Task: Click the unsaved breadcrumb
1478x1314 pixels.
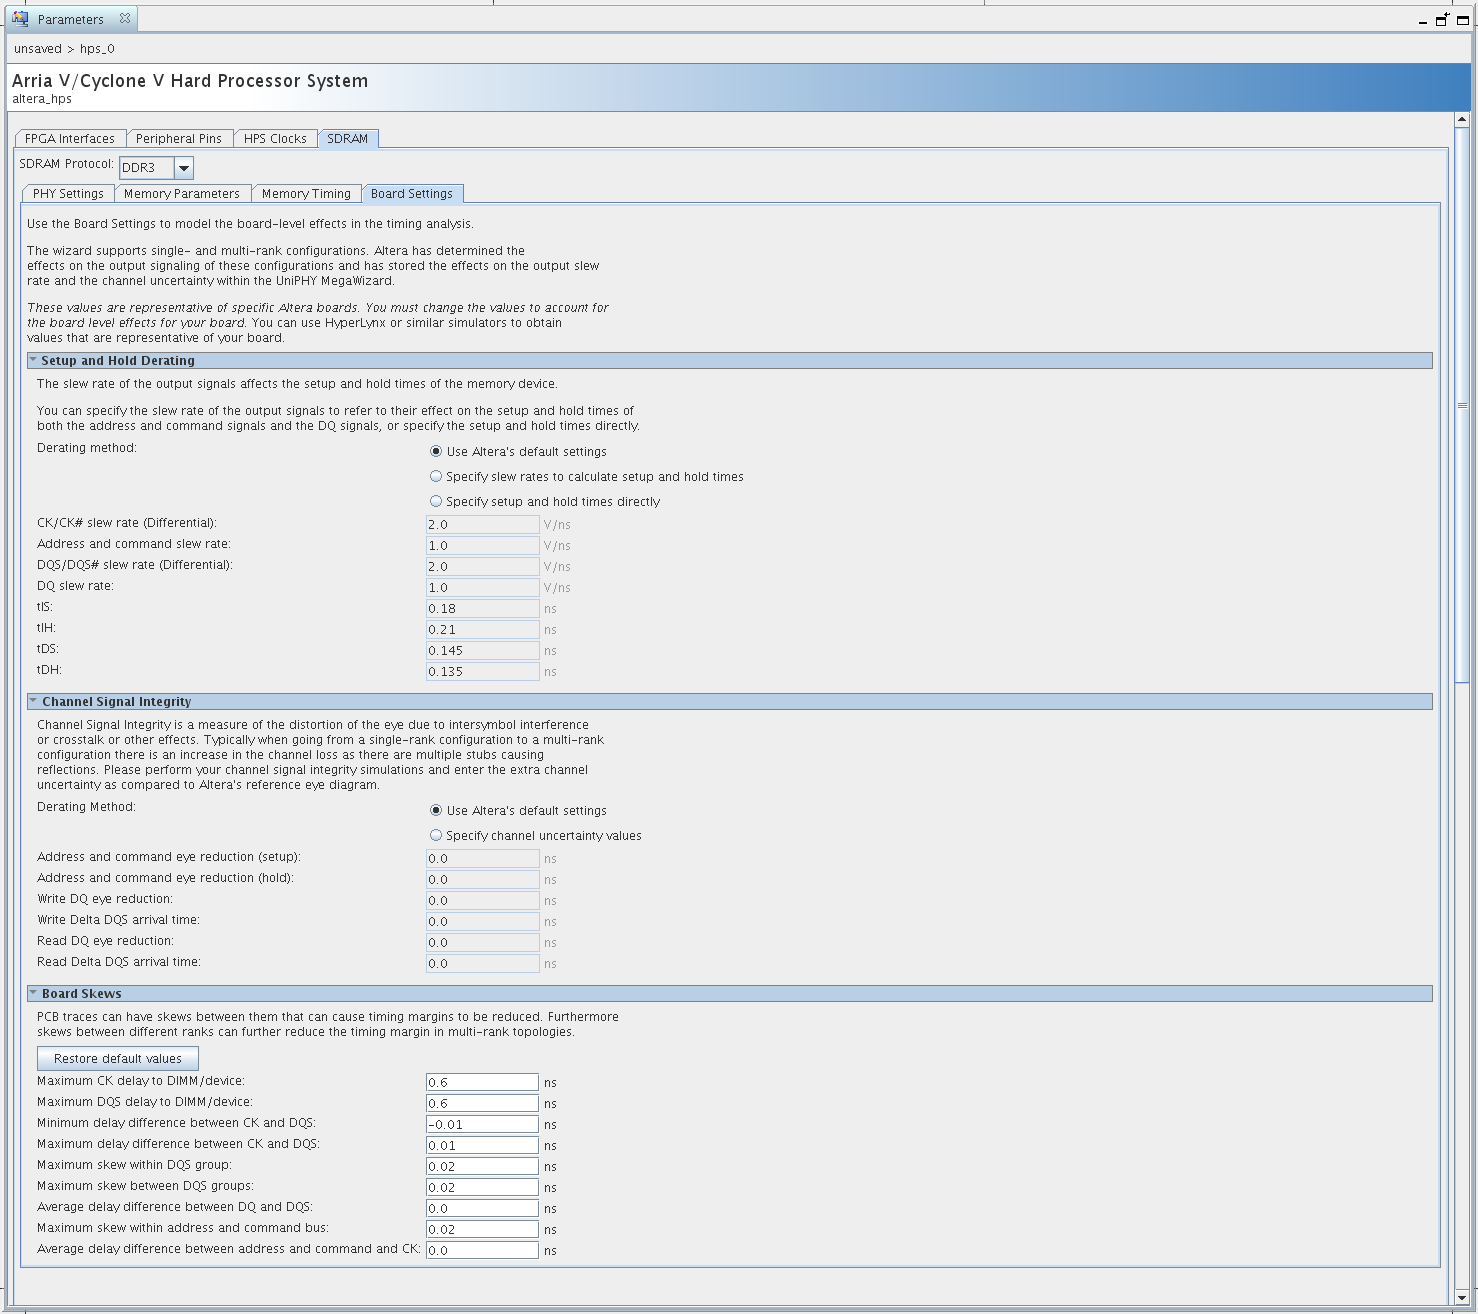Action: coord(38,49)
